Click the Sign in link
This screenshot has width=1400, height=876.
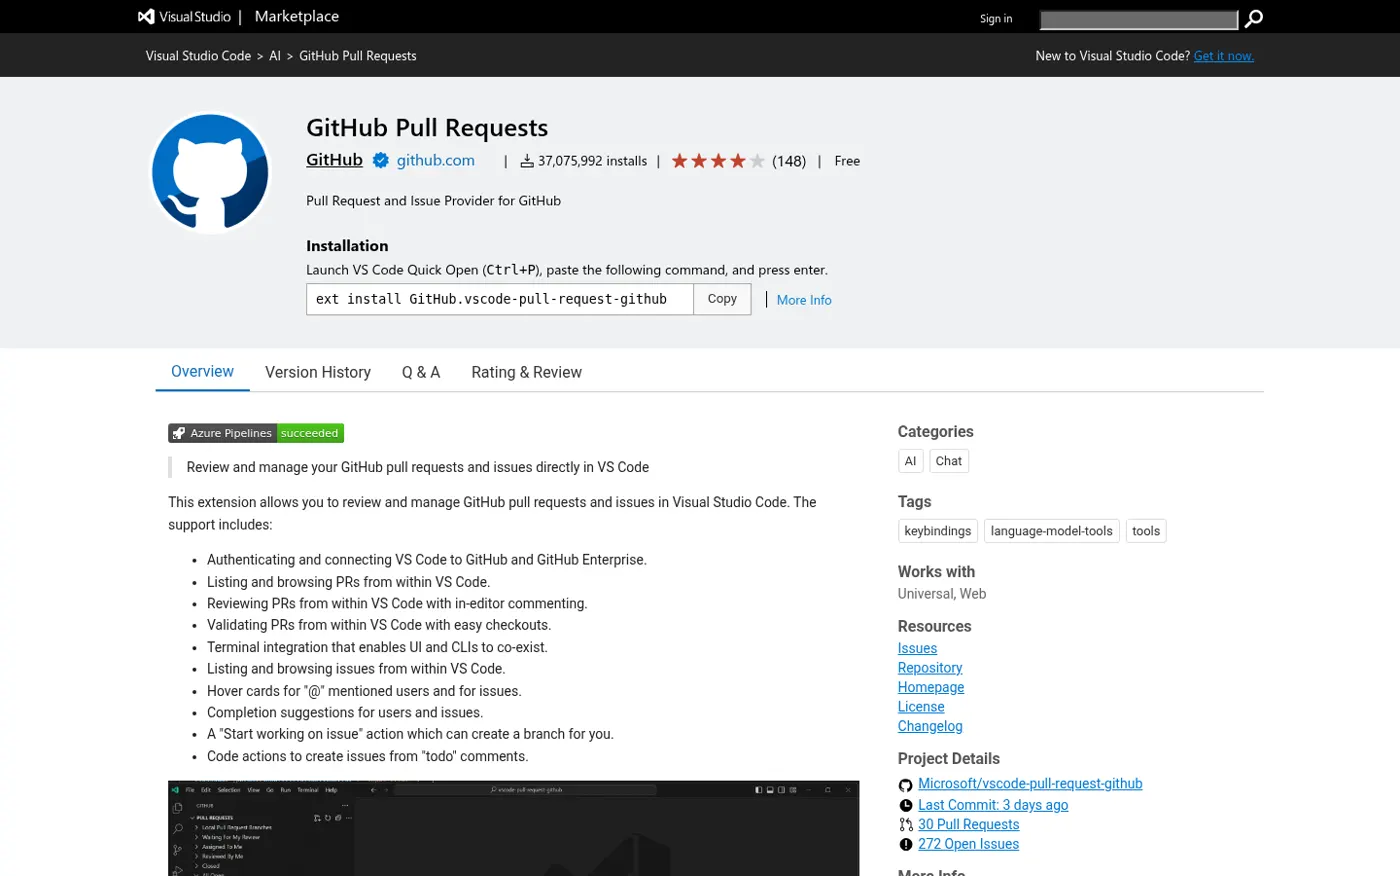pos(996,19)
